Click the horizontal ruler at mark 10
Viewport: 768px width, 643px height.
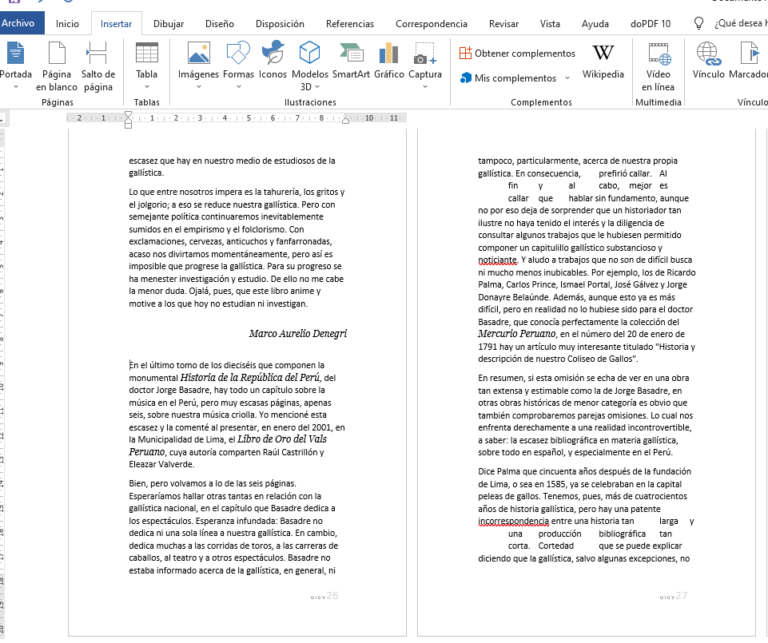point(369,118)
